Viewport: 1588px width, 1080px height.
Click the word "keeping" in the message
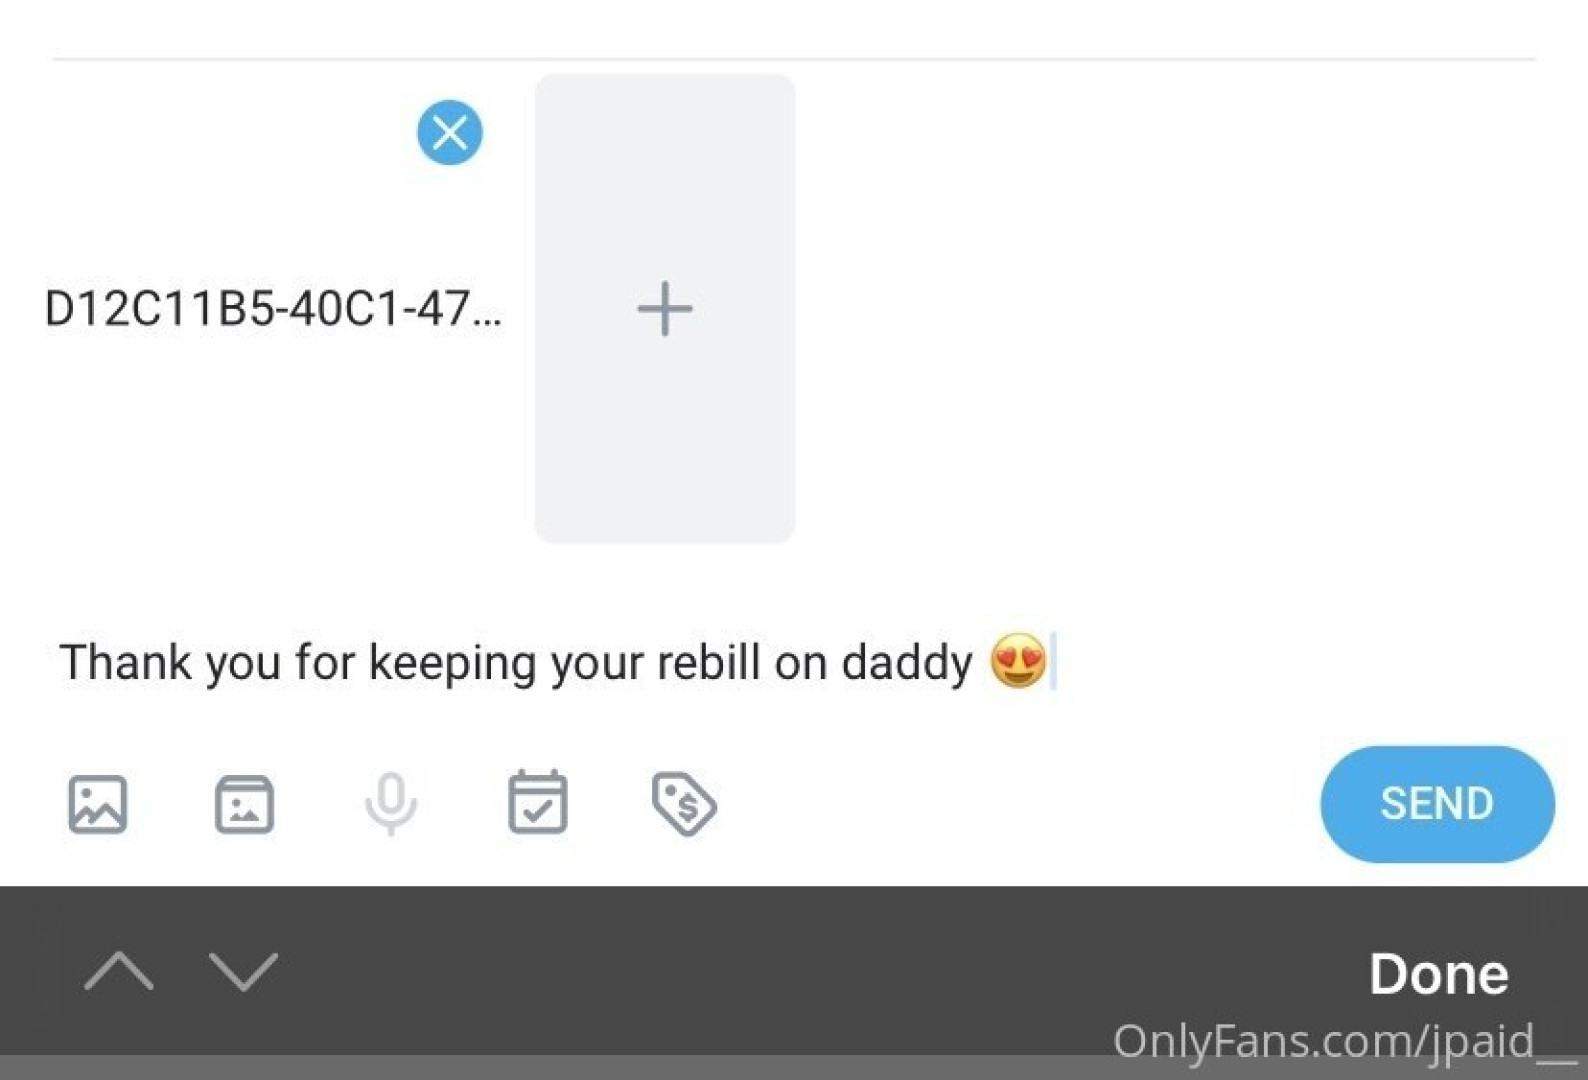453,663
